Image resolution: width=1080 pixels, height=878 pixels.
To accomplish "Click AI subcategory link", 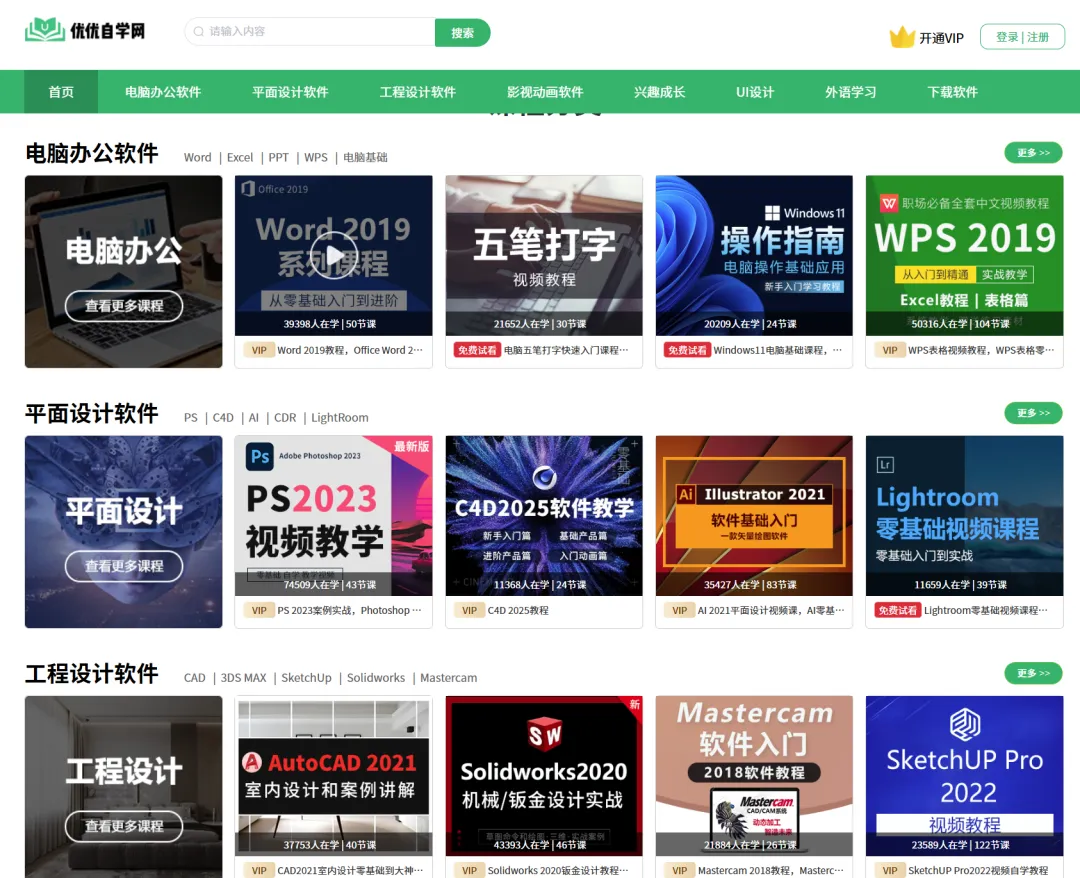I will pyautogui.click(x=253, y=417).
